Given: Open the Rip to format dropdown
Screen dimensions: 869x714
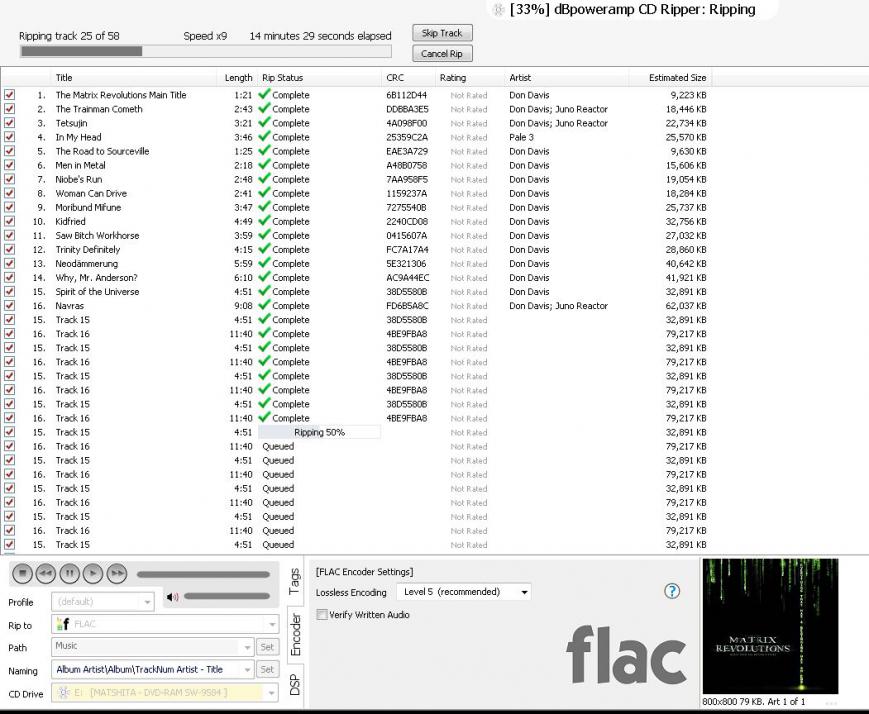Looking at the screenshot, I should 272,624.
